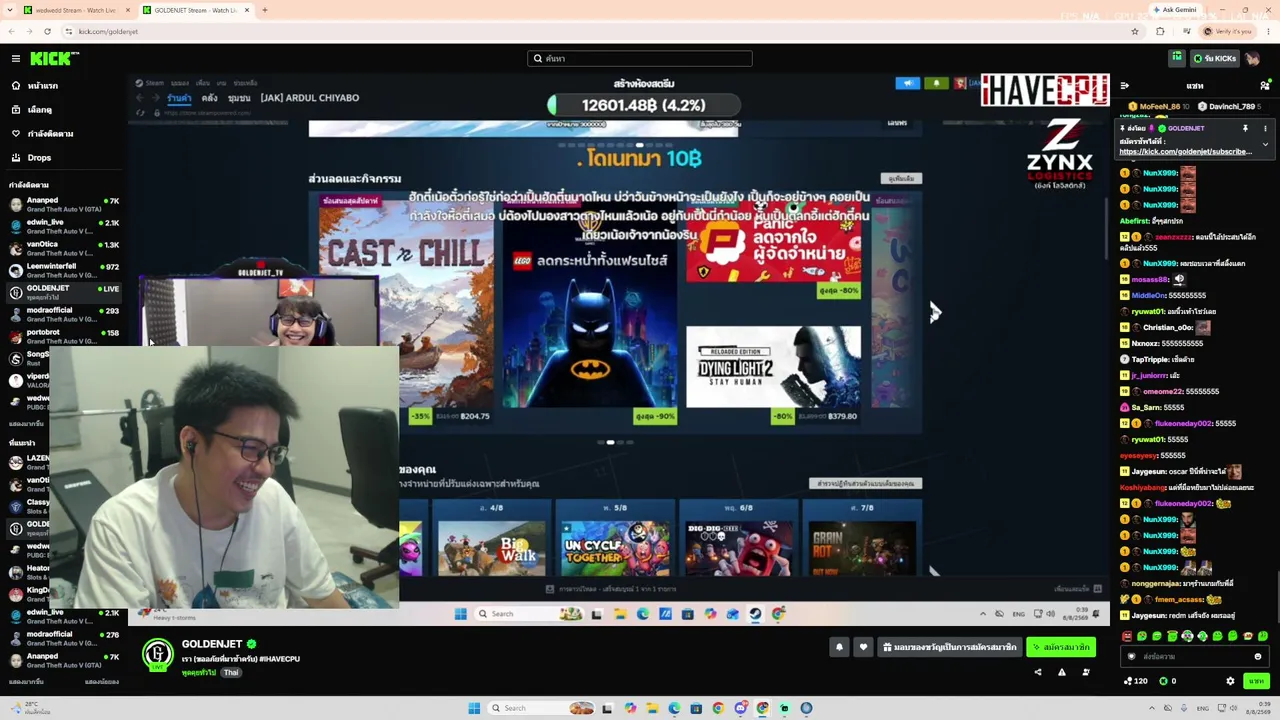Open the emoji picker in chat input
Viewport: 1280px width, 720px height.
click(1258, 657)
